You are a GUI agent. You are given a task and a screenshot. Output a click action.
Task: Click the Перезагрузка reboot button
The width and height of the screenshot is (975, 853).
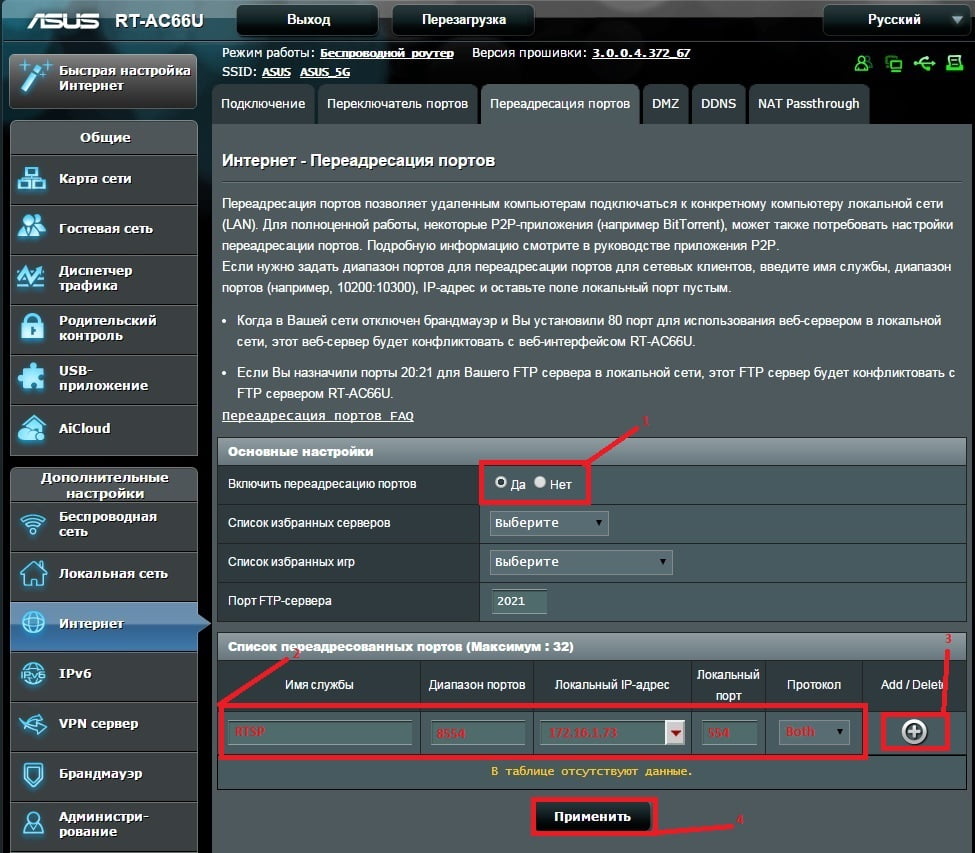463,20
